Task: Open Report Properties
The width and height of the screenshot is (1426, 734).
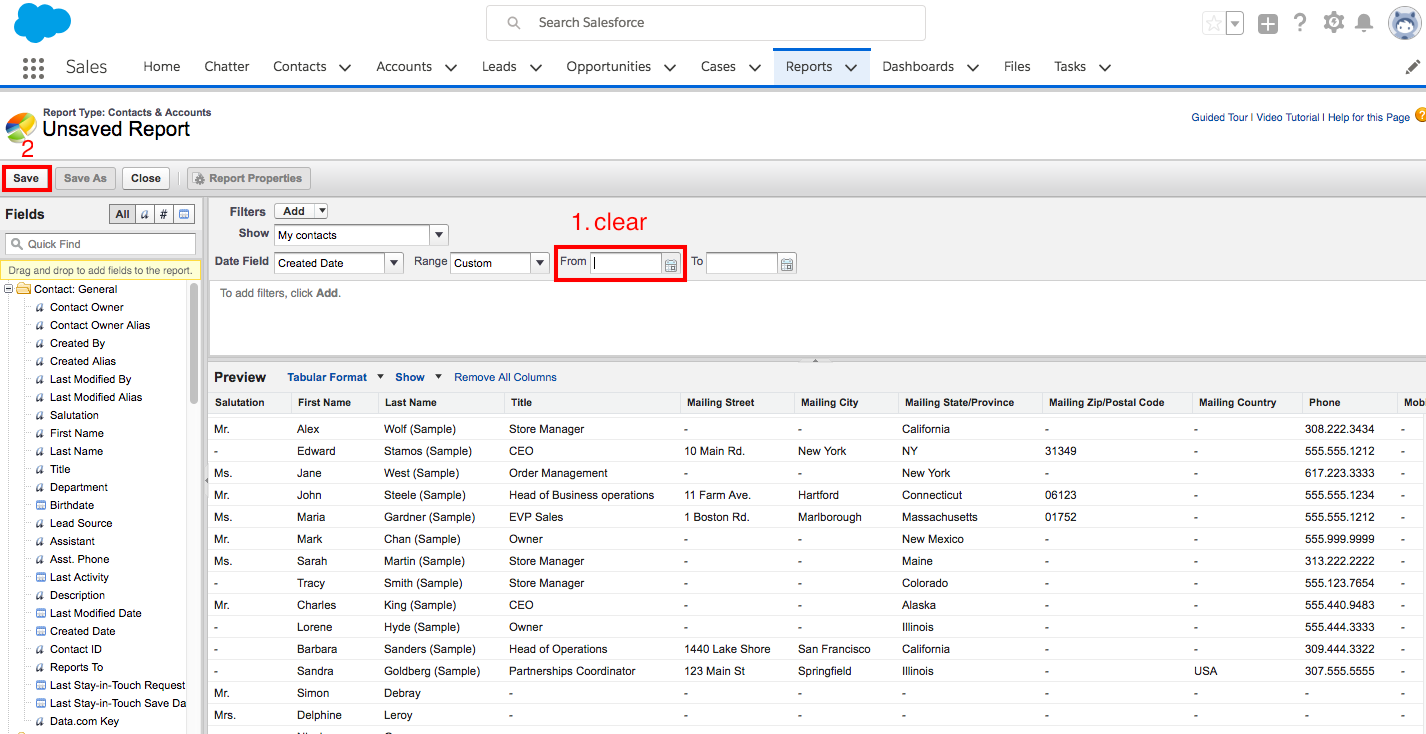Action: [x=249, y=178]
